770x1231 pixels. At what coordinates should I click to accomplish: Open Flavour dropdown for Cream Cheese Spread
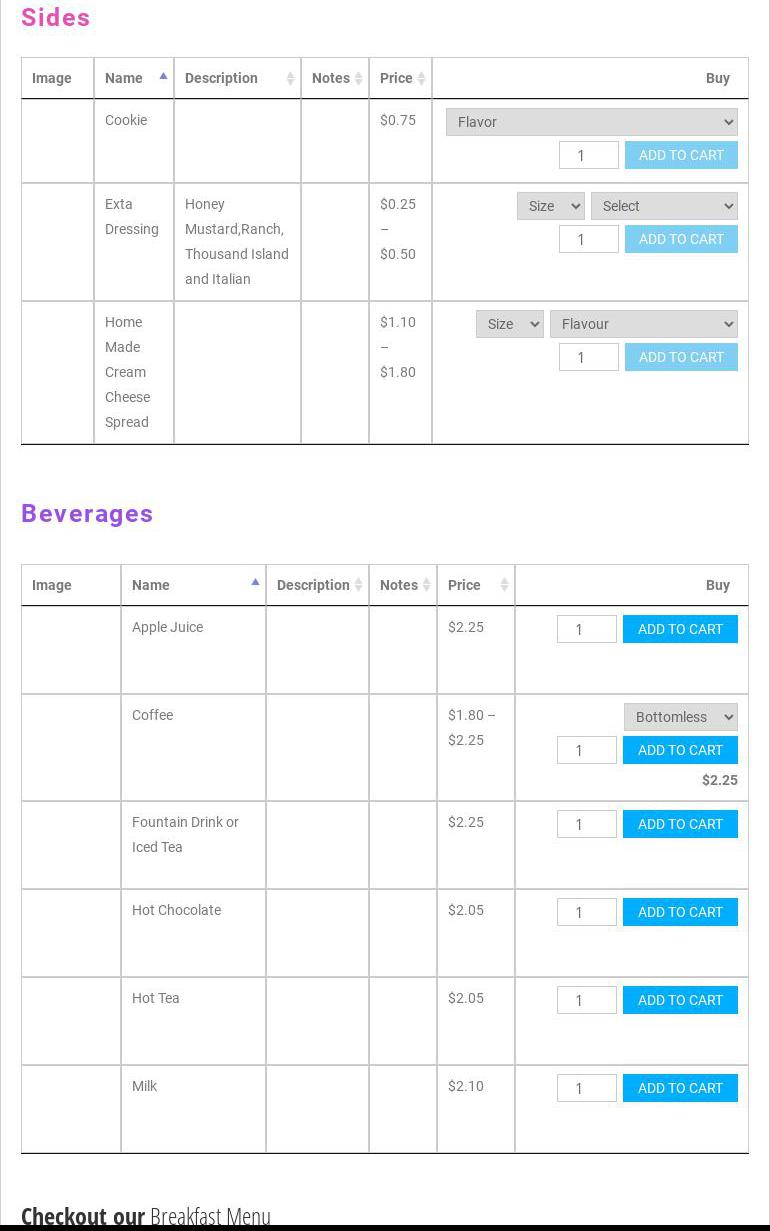tap(643, 324)
